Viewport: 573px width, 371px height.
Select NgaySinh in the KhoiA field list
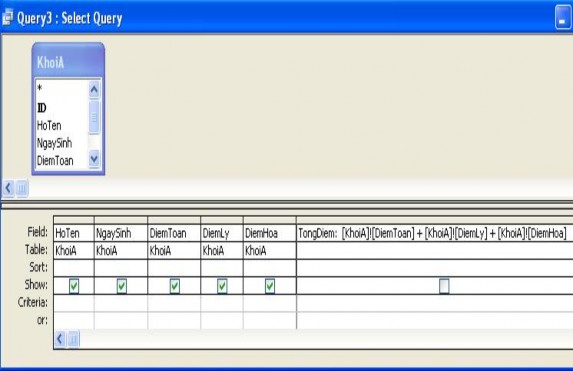pyautogui.click(x=54, y=143)
